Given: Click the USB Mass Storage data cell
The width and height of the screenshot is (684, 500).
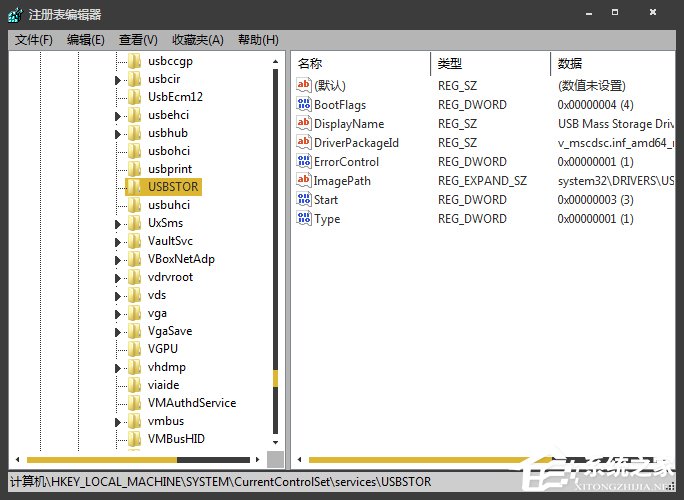Looking at the screenshot, I should pyautogui.click(x=616, y=124).
